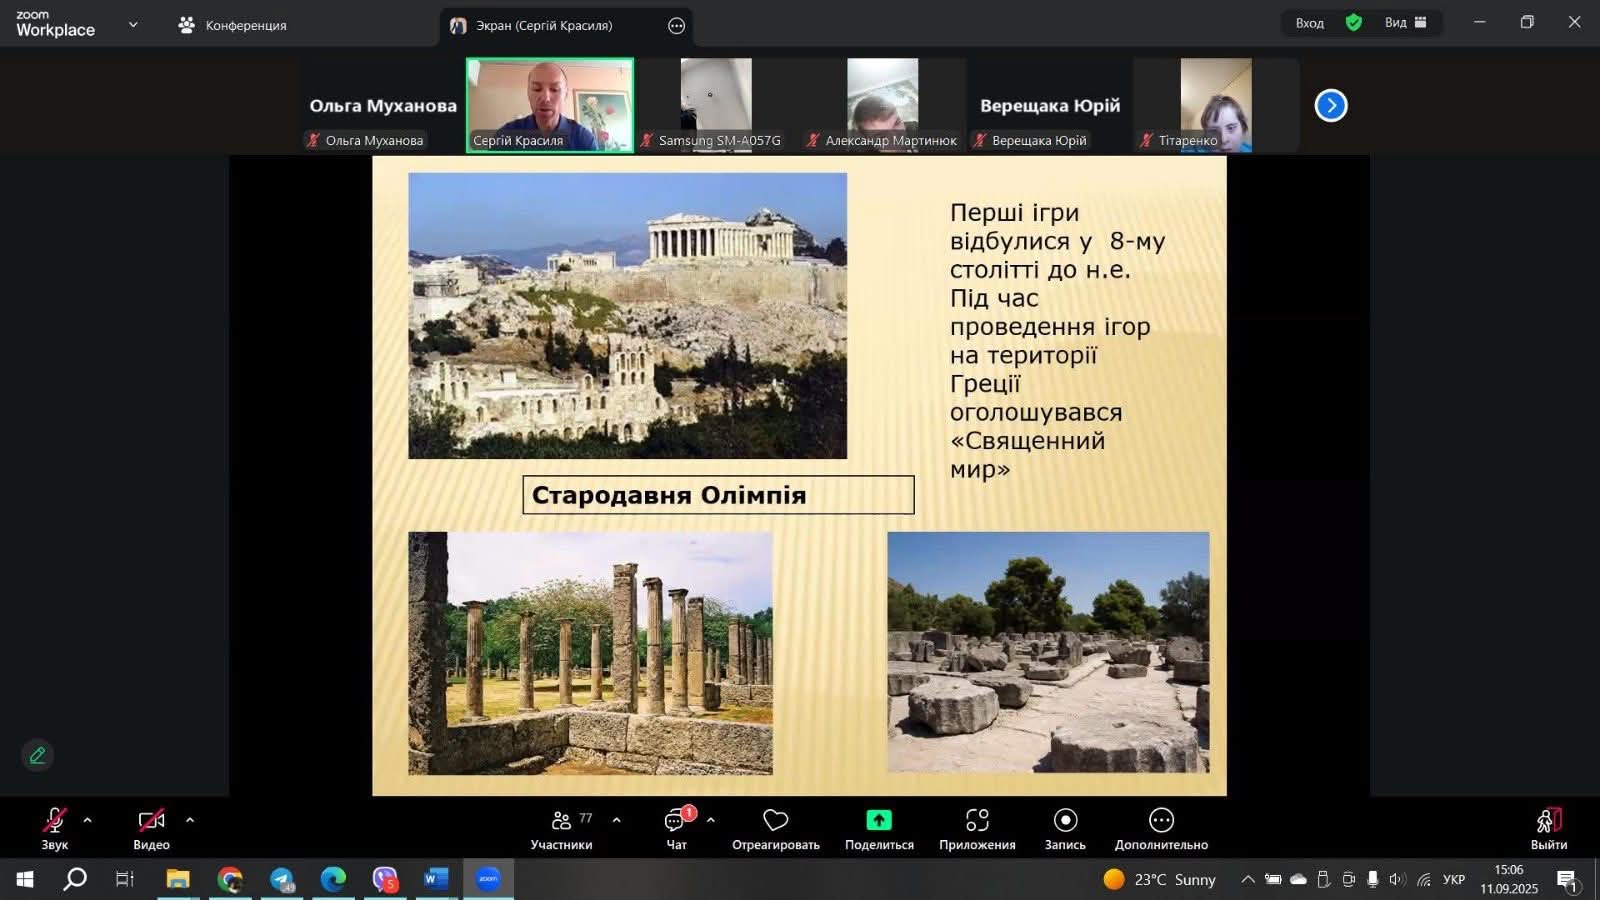This screenshot has height=900, width=1600.
Task: Expand chat options arrow
Action: pos(711,820)
